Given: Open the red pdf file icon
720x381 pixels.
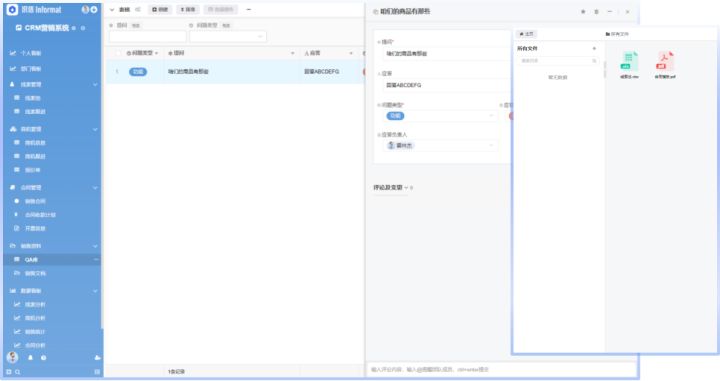Looking at the screenshot, I should coord(665,62).
